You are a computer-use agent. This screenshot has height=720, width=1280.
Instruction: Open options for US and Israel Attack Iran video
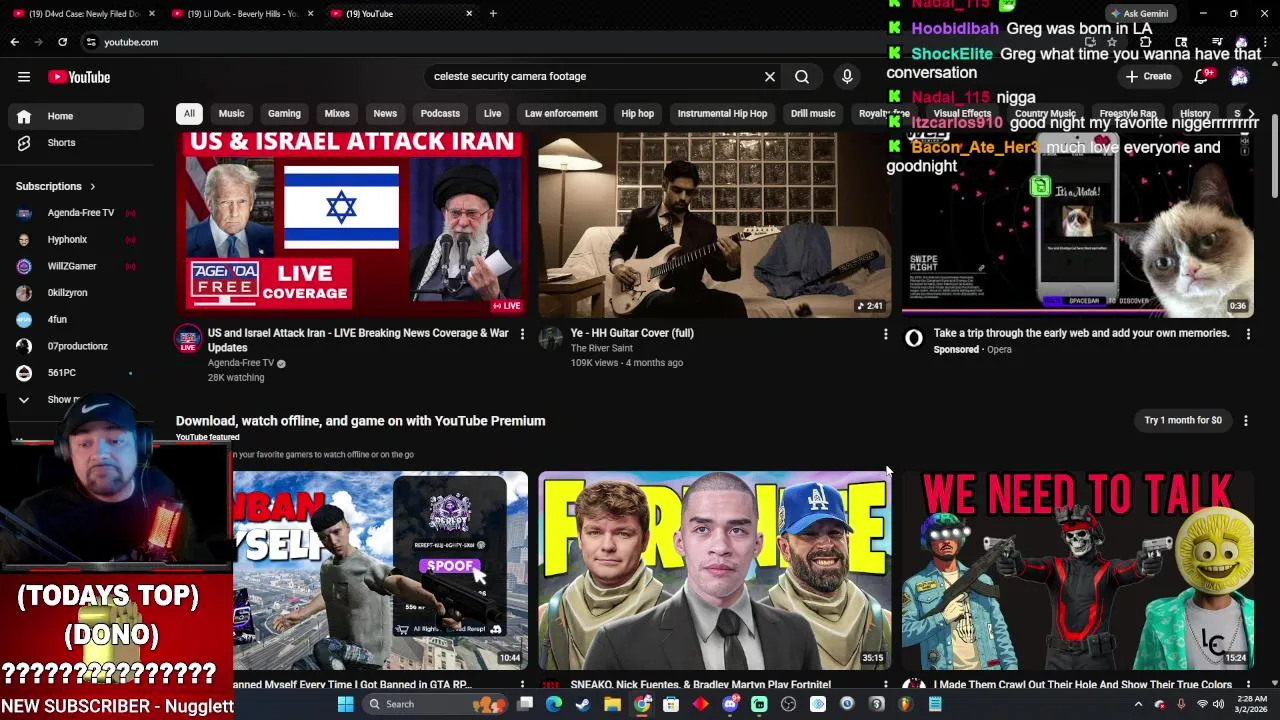click(x=522, y=334)
